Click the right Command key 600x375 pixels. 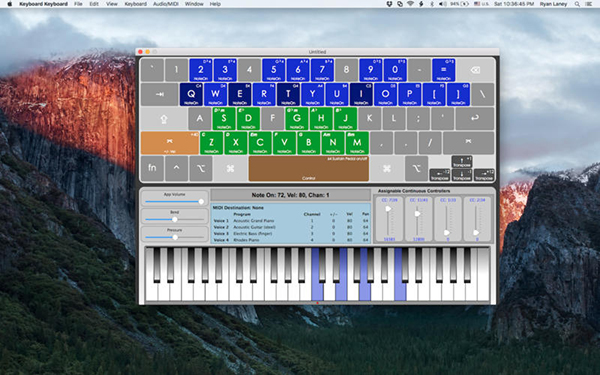(387, 168)
